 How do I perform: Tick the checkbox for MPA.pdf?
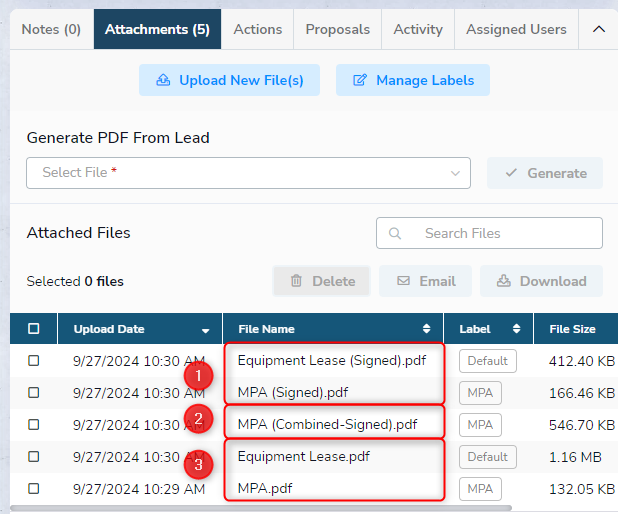(x=34, y=488)
